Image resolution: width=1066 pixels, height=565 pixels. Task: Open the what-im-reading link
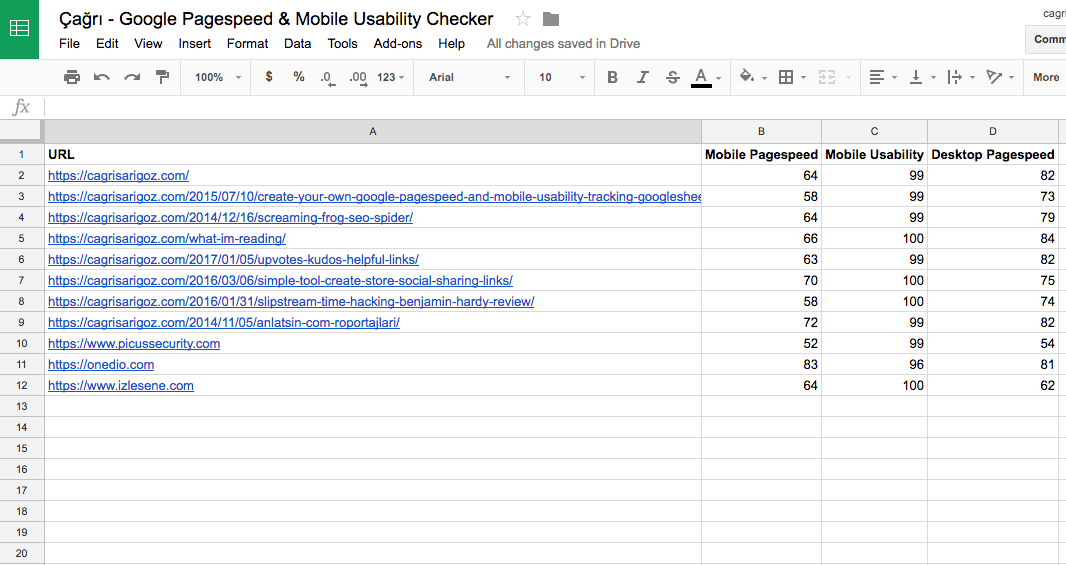tap(167, 239)
